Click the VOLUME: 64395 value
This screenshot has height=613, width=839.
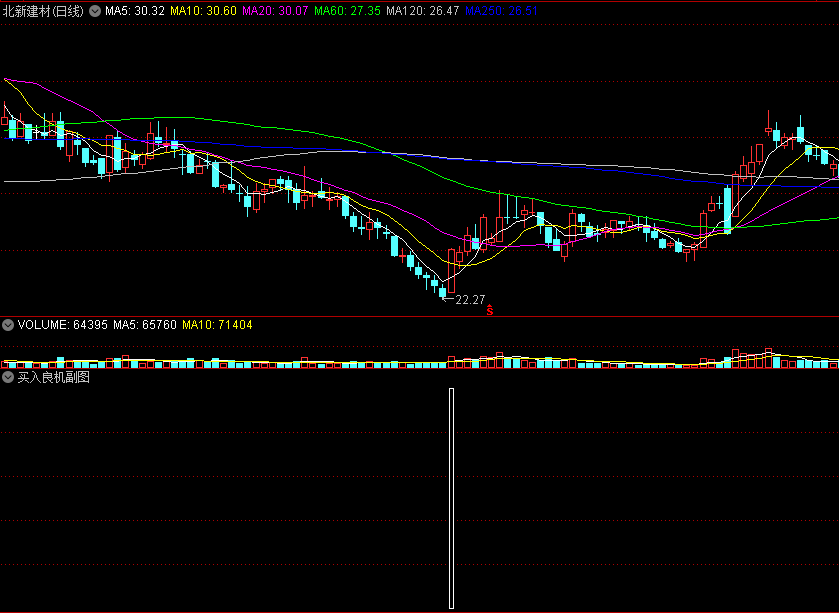63,325
